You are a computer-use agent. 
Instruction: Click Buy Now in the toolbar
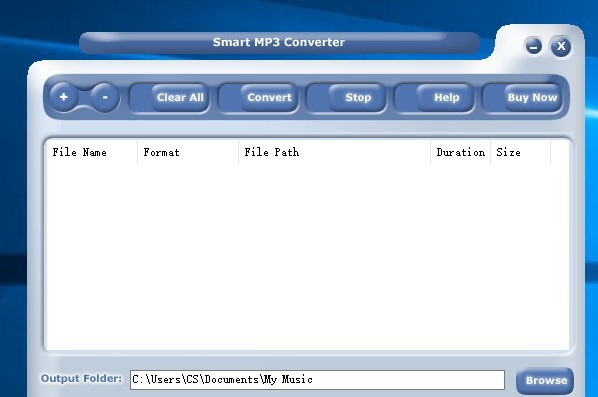(533, 98)
